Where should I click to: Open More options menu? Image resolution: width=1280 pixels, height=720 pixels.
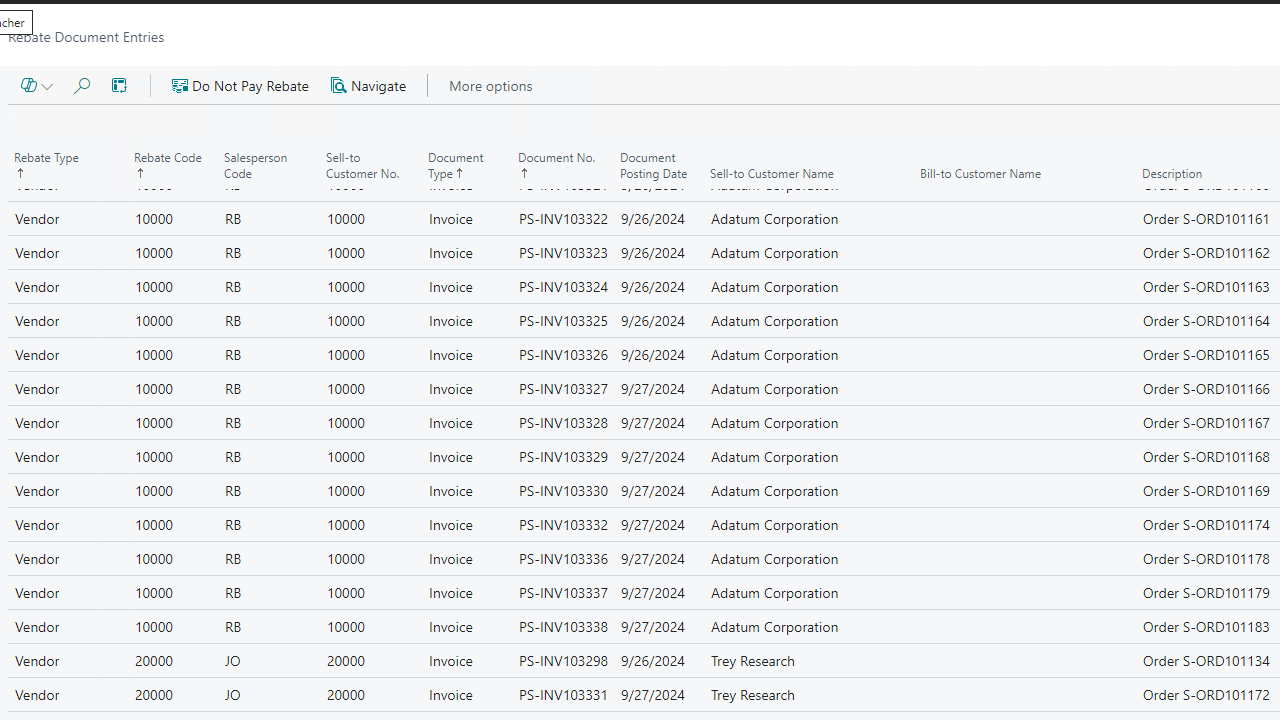point(490,86)
